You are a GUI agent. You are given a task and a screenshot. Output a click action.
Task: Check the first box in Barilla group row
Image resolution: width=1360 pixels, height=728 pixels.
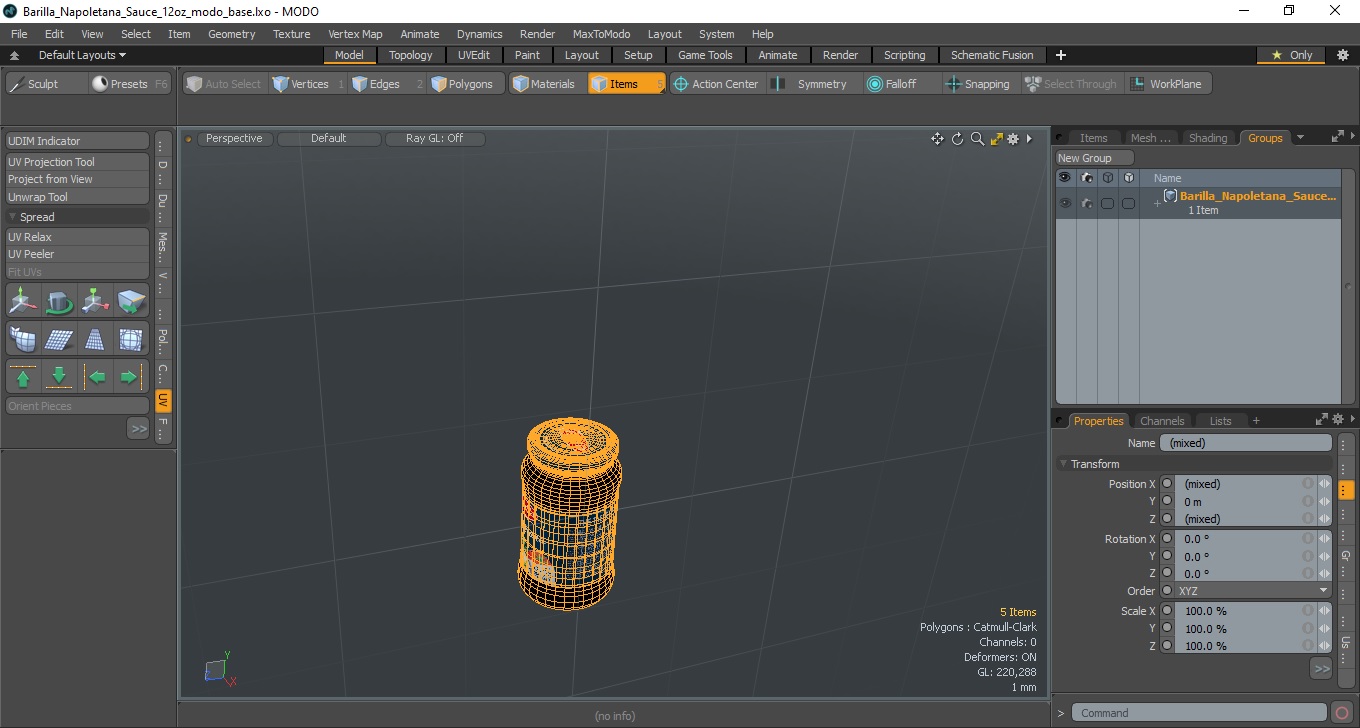click(1107, 203)
